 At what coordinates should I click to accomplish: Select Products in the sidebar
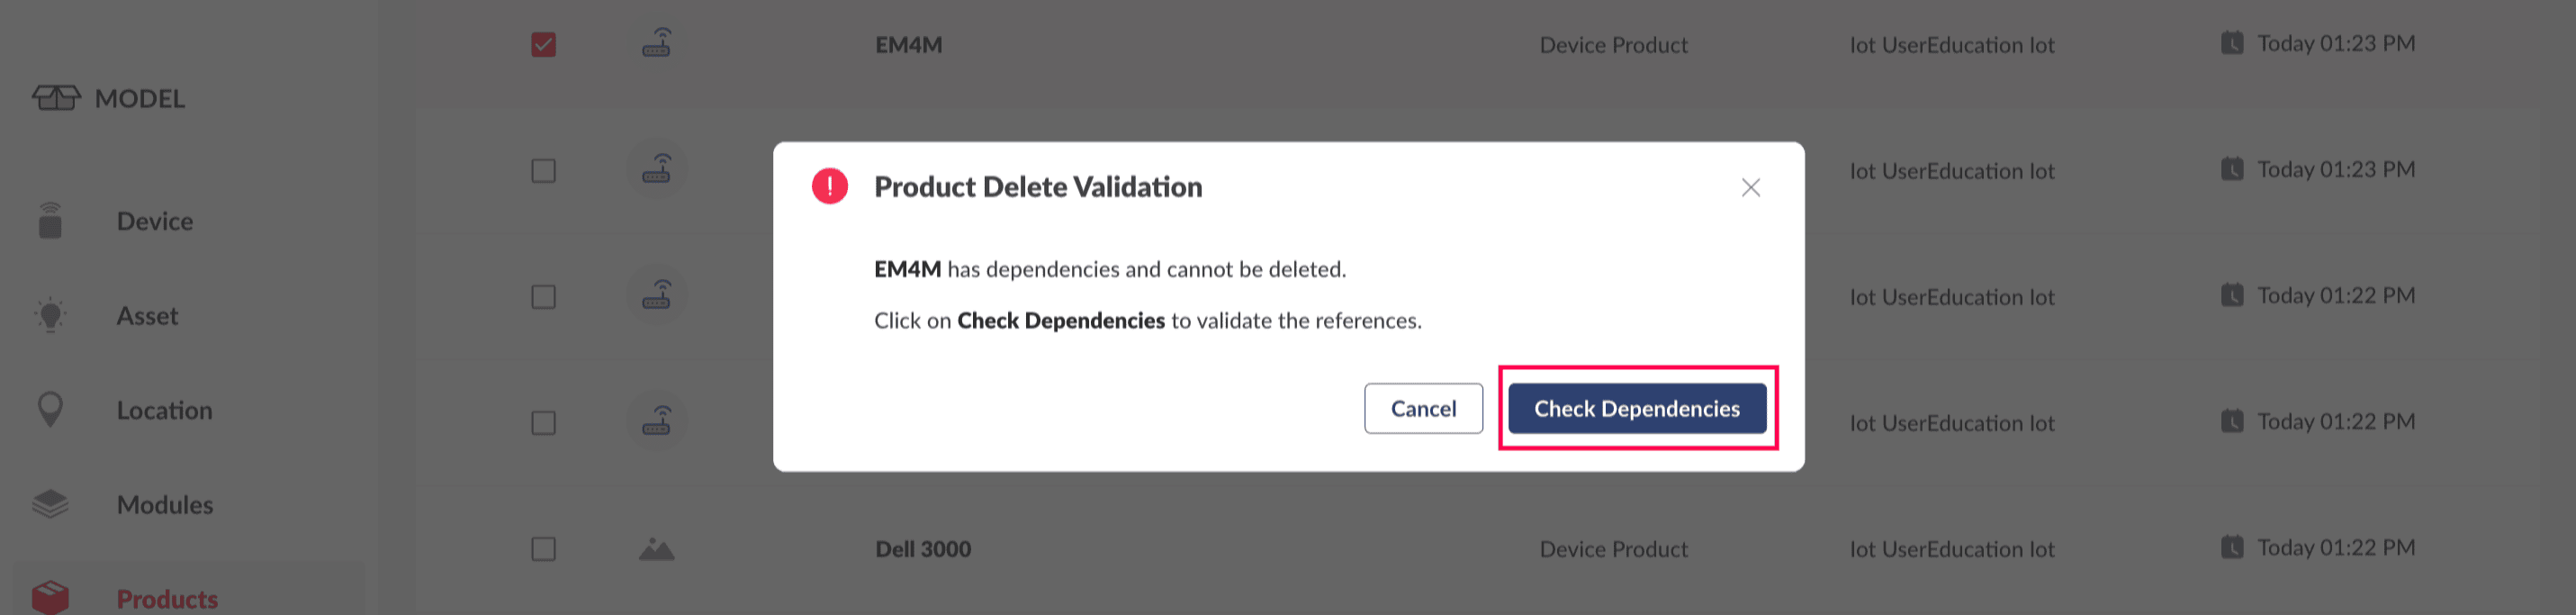[x=167, y=599]
